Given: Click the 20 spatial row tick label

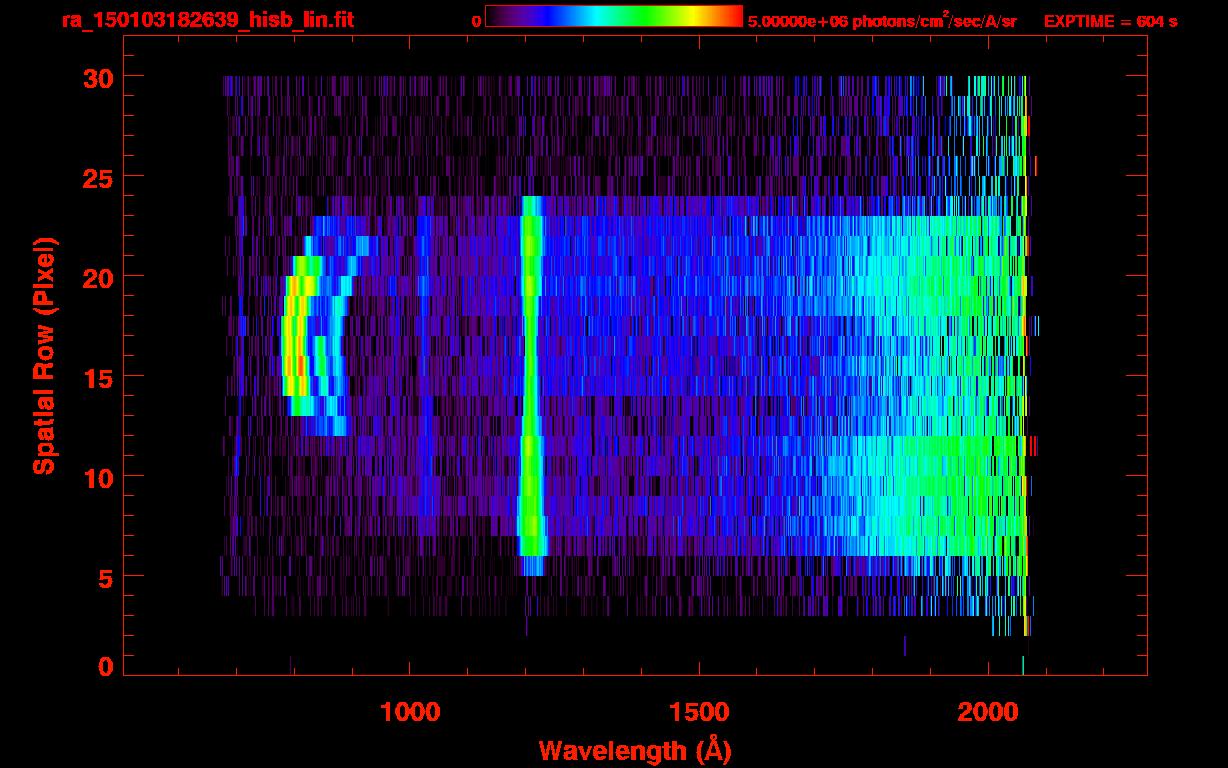Looking at the screenshot, I should pyautogui.click(x=97, y=277).
